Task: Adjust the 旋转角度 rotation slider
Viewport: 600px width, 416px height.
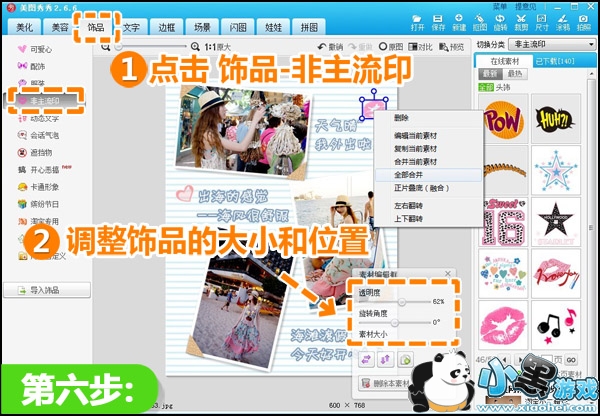Action: tap(394, 323)
